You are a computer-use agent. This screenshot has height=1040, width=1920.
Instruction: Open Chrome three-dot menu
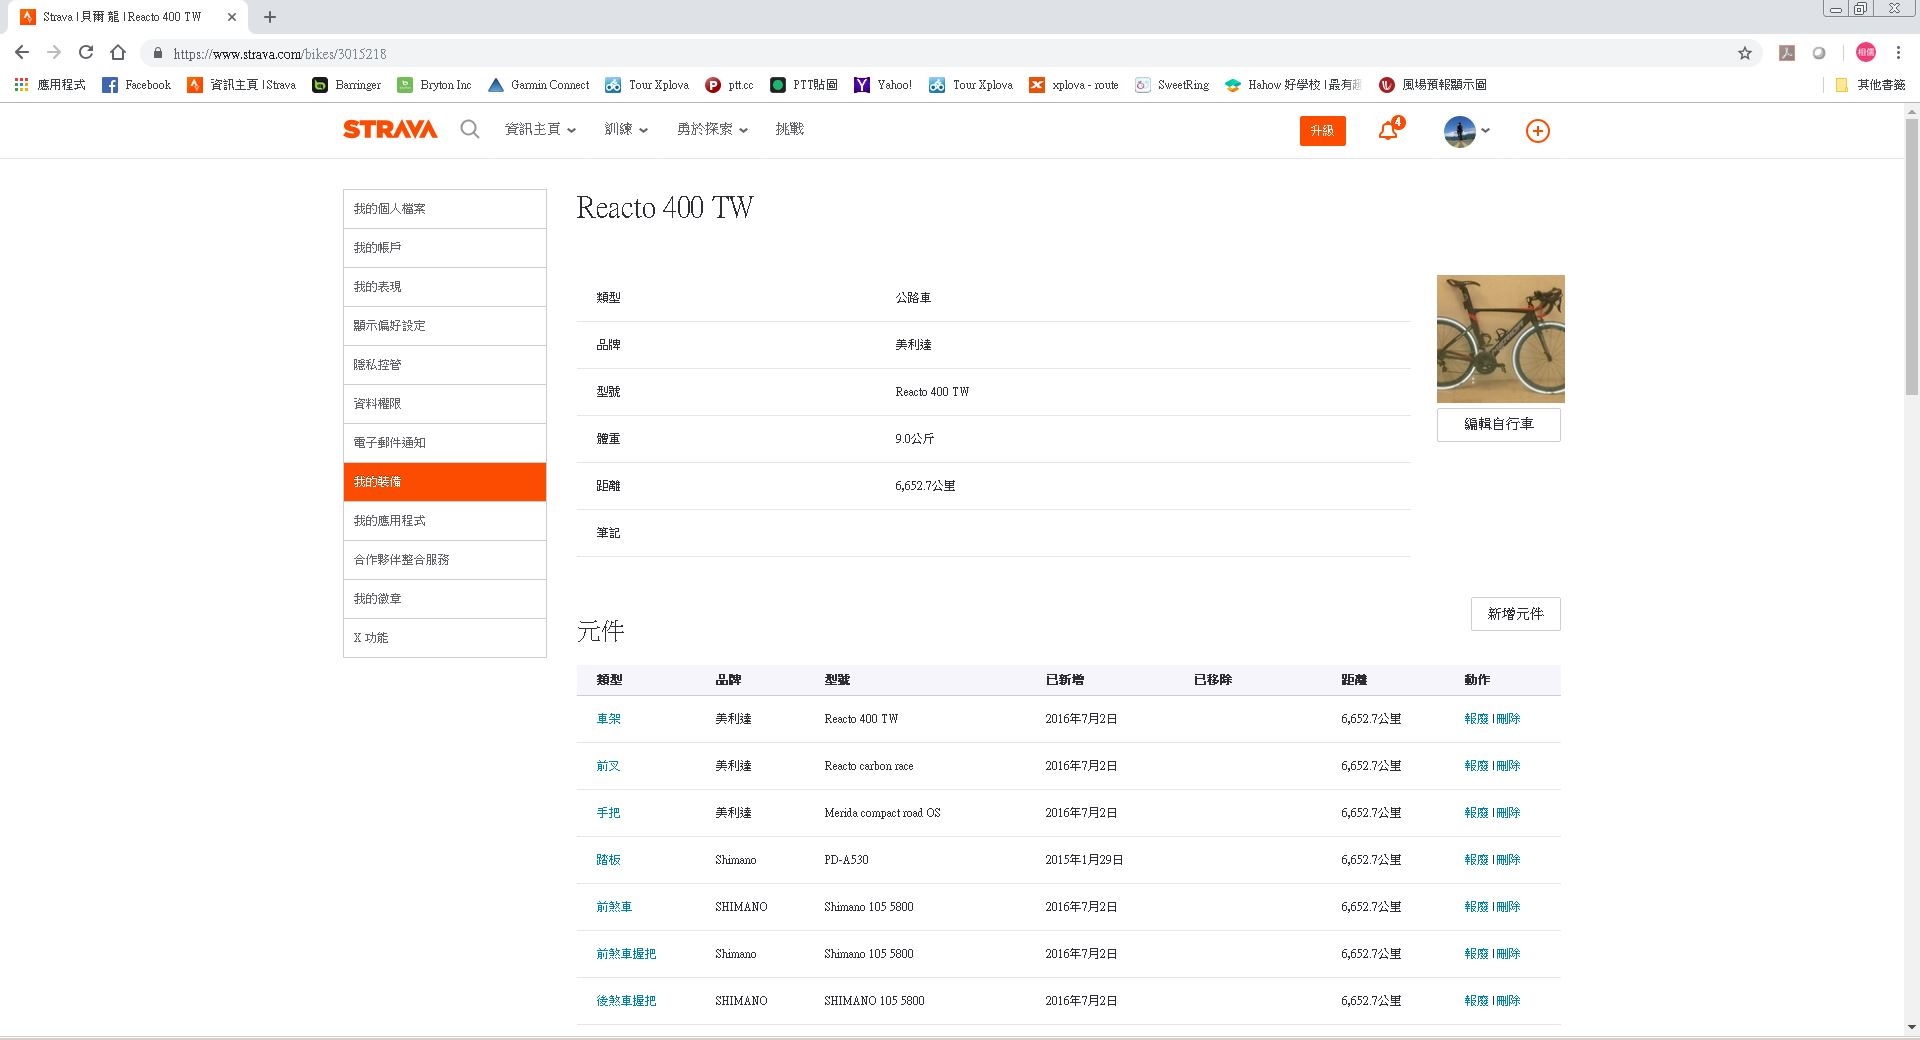point(1898,53)
